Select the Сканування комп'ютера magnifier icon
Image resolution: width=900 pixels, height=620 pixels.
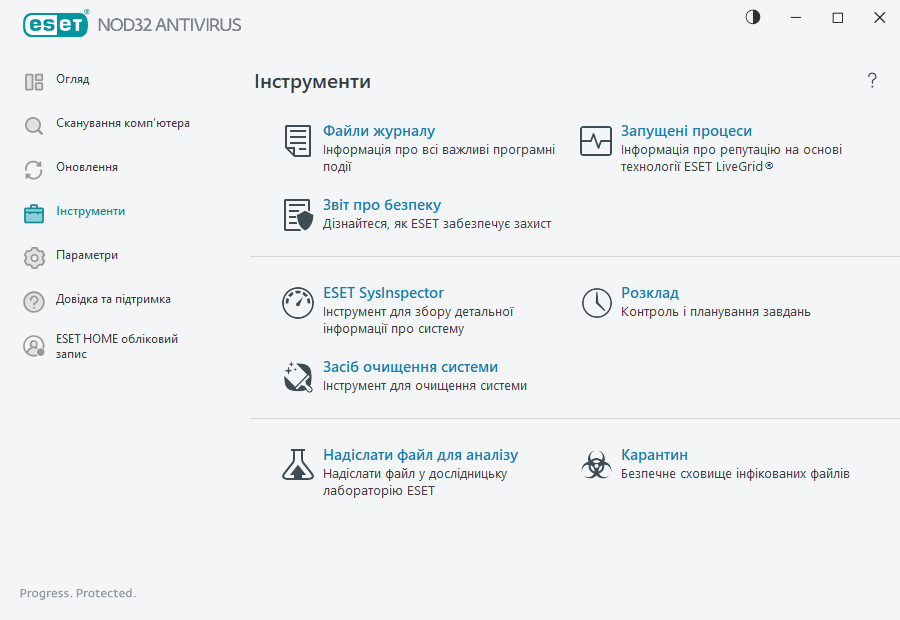[x=33, y=124]
